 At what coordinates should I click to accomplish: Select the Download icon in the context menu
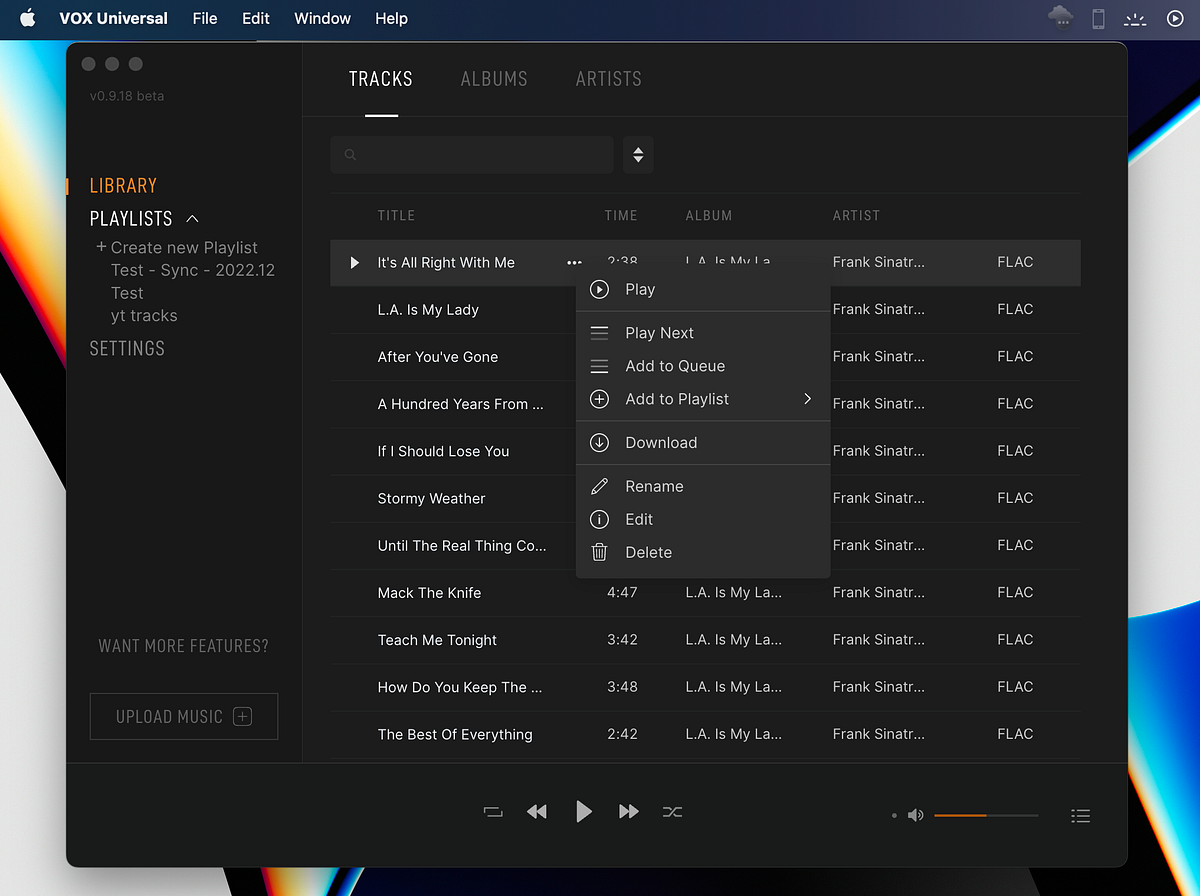599,442
